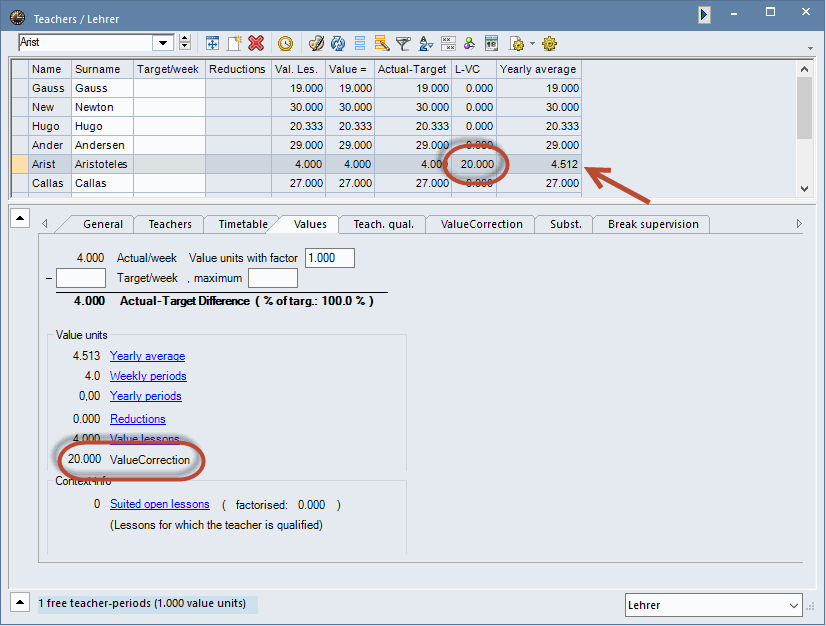
Task: Click the Reductions column header
Action: 238,69
